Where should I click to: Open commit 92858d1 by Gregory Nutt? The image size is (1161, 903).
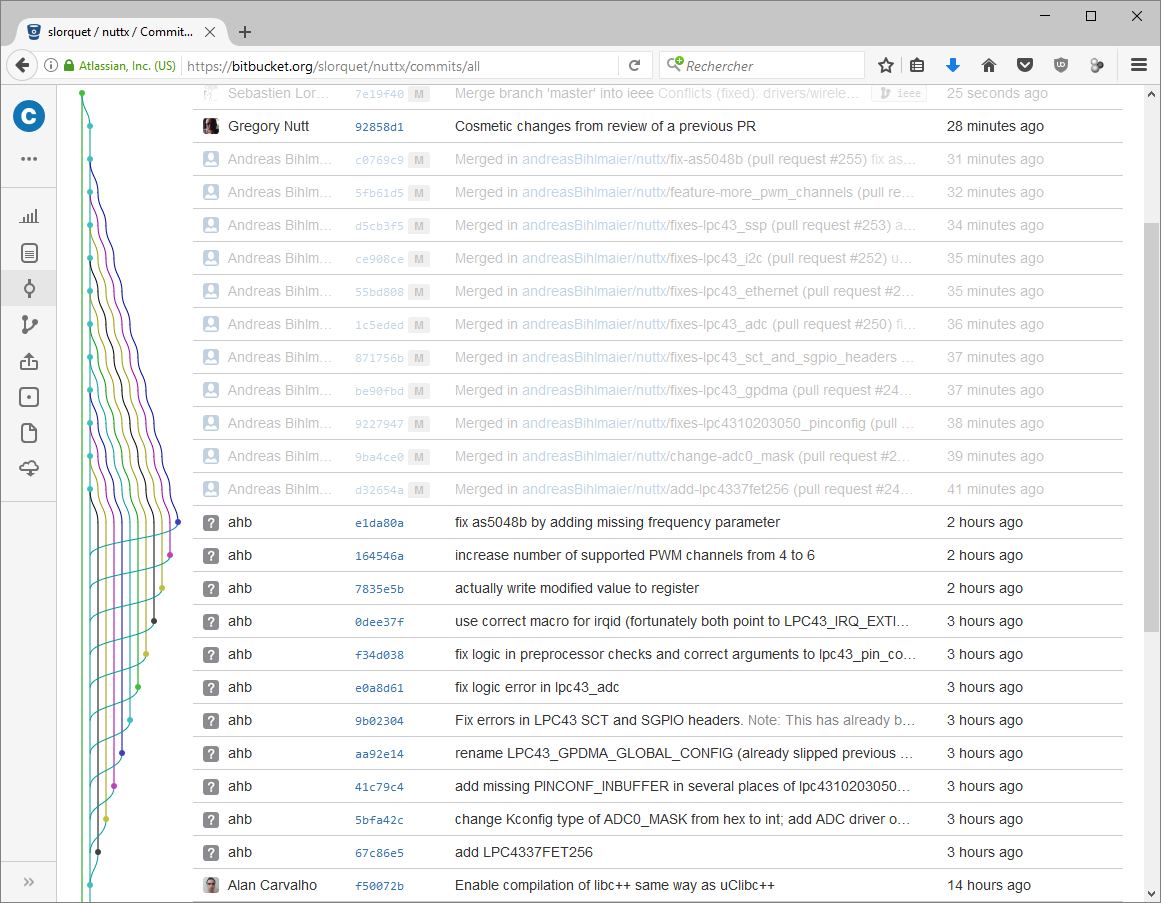coord(379,127)
